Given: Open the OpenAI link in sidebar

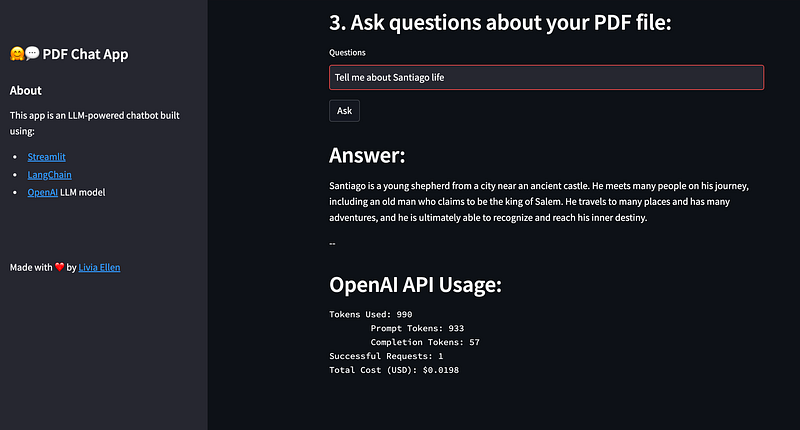Looking at the screenshot, I should pyautogui.click(x=42, y=192).
